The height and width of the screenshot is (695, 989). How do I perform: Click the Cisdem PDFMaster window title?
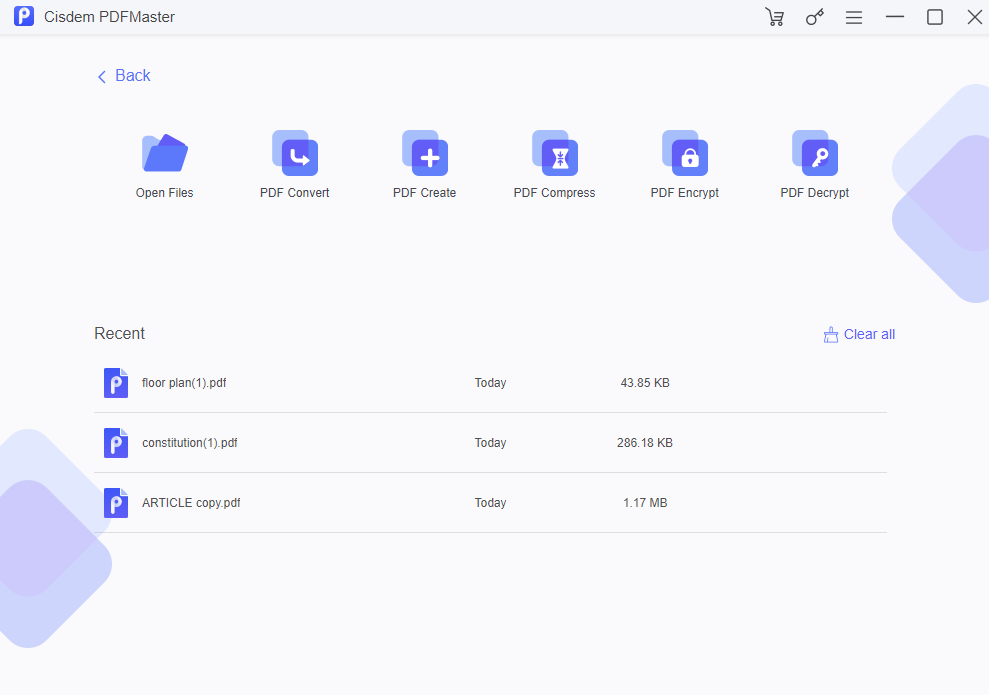pos(109,17)
